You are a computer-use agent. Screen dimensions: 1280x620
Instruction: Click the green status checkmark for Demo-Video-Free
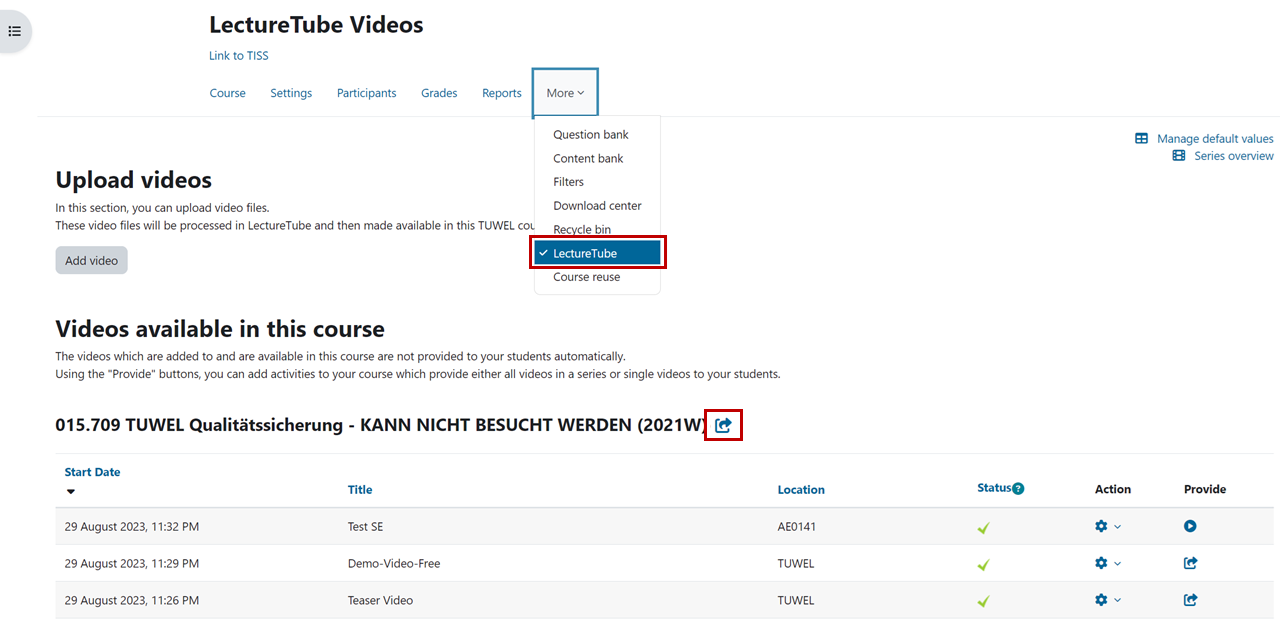pyautogui.click(x=983, y=565)
